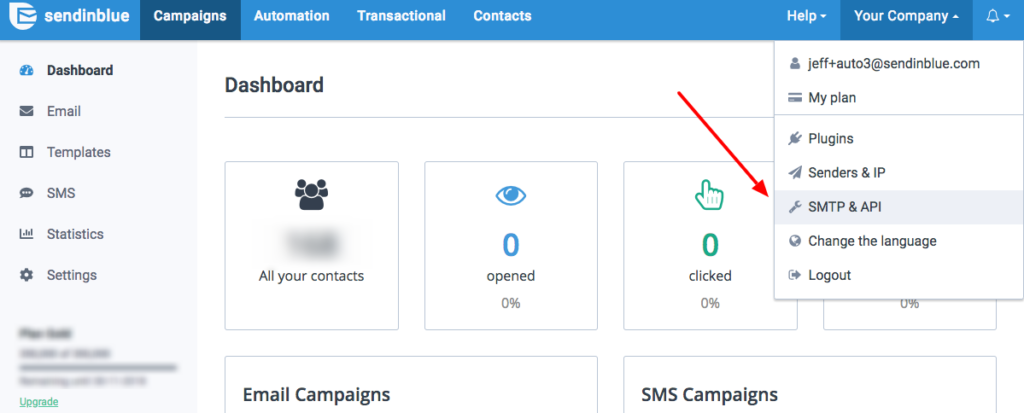Click the Templates layout icon
Viewport: 1024px width, 413px height.
(x=26, y=153)
